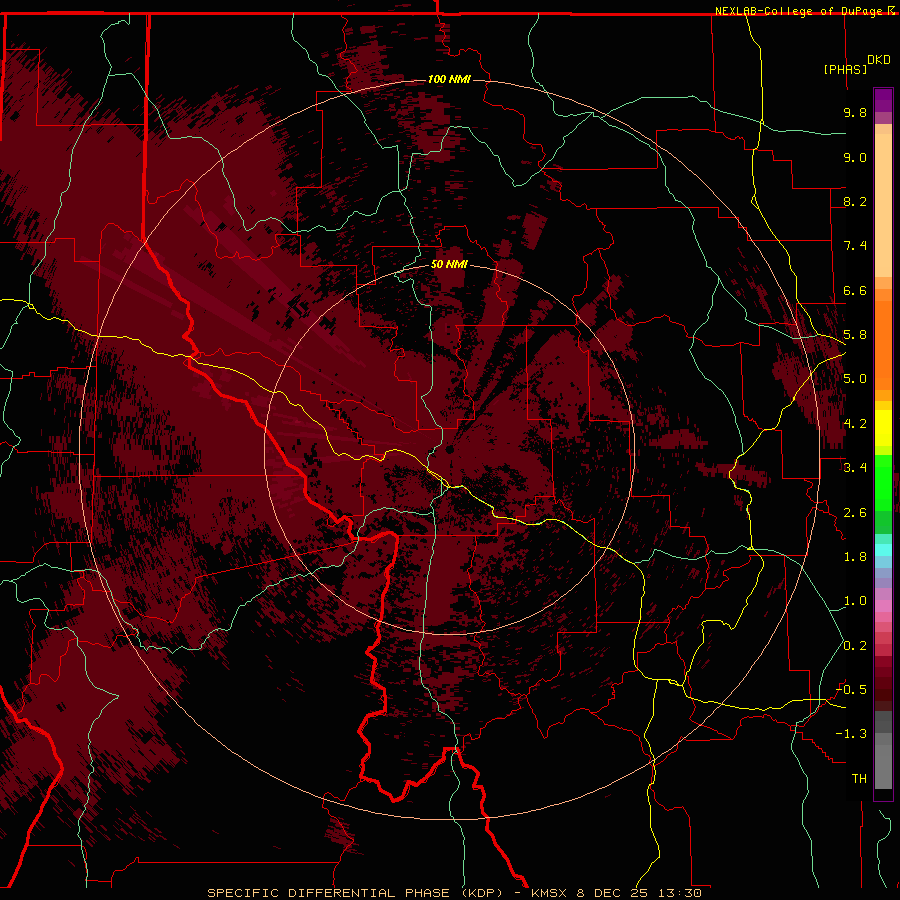Click the -0.5 value on the color scale
This screenshot has width=900, height=900.
pyautogui.click(x=851, y=690)
